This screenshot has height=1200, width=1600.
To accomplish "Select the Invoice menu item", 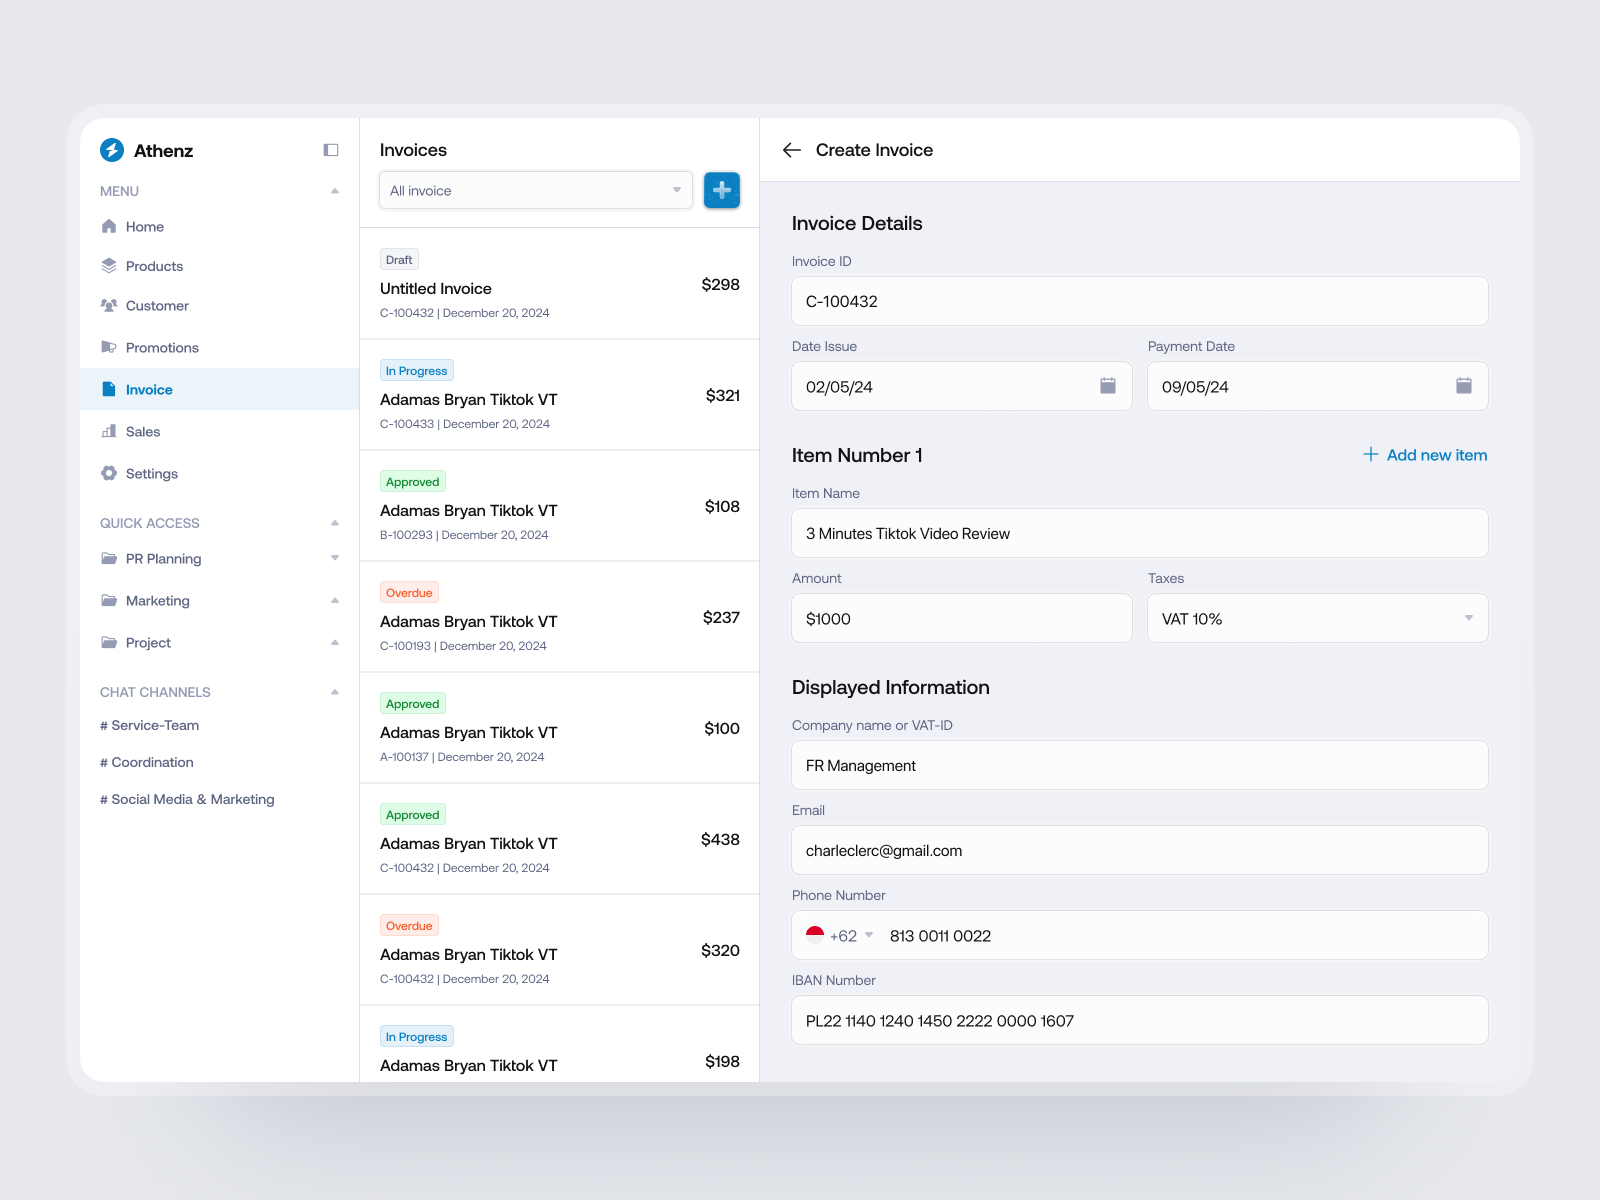I will (x=148, y=389).
